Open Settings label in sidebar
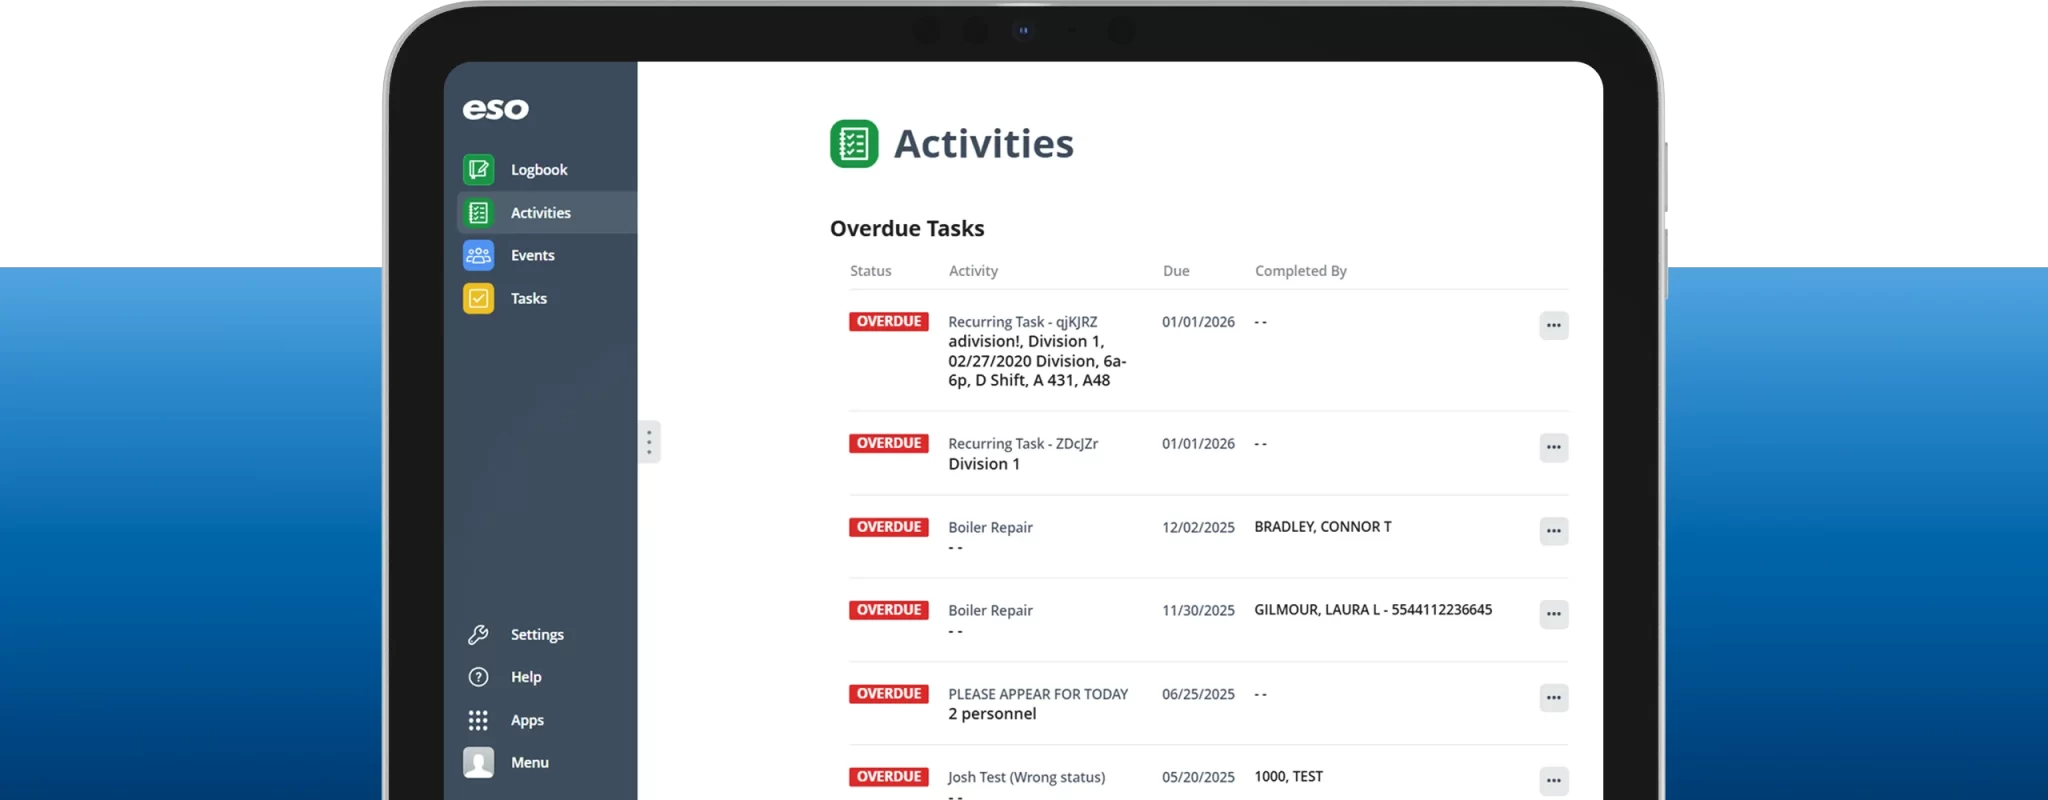2048x800 pixels. point(537,635)
